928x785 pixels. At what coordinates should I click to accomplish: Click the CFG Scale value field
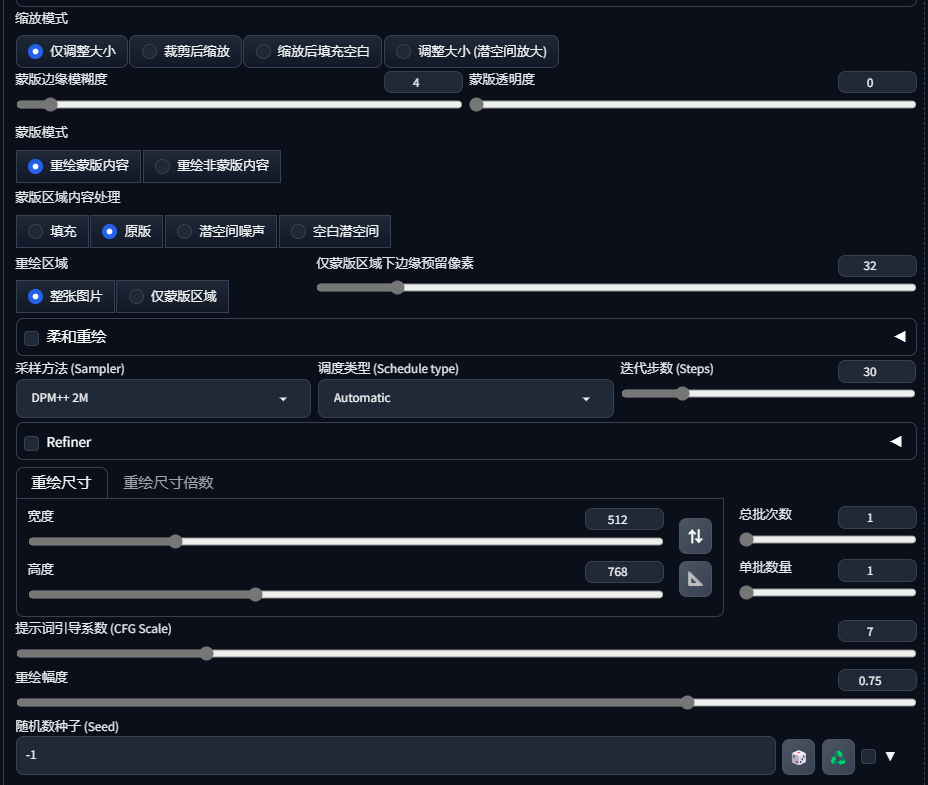(877, 631)
